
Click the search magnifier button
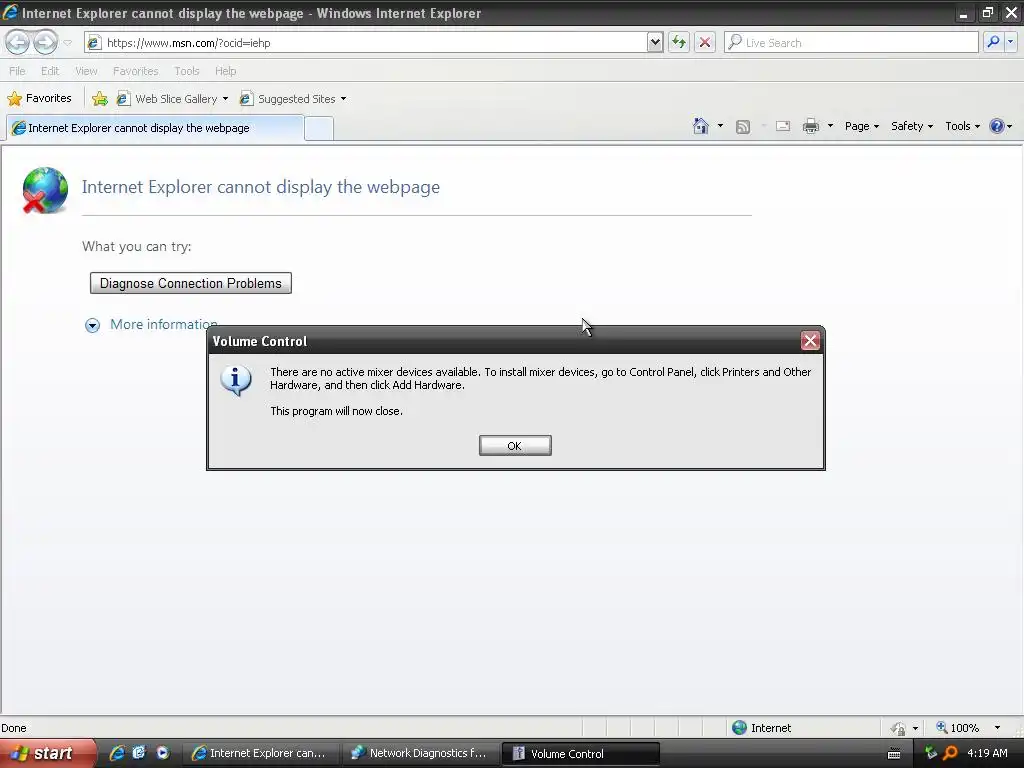point(993,42)
